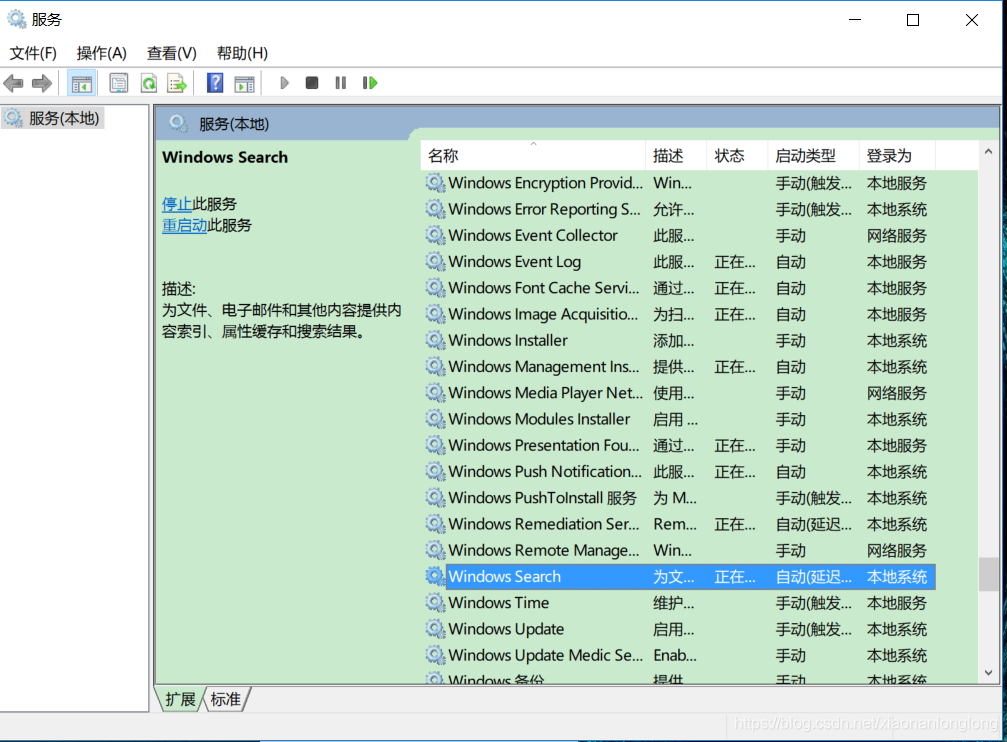The height and width of the screenshot is (742, 1007).
Task: Click the 停止 service link
Action: 177,204
